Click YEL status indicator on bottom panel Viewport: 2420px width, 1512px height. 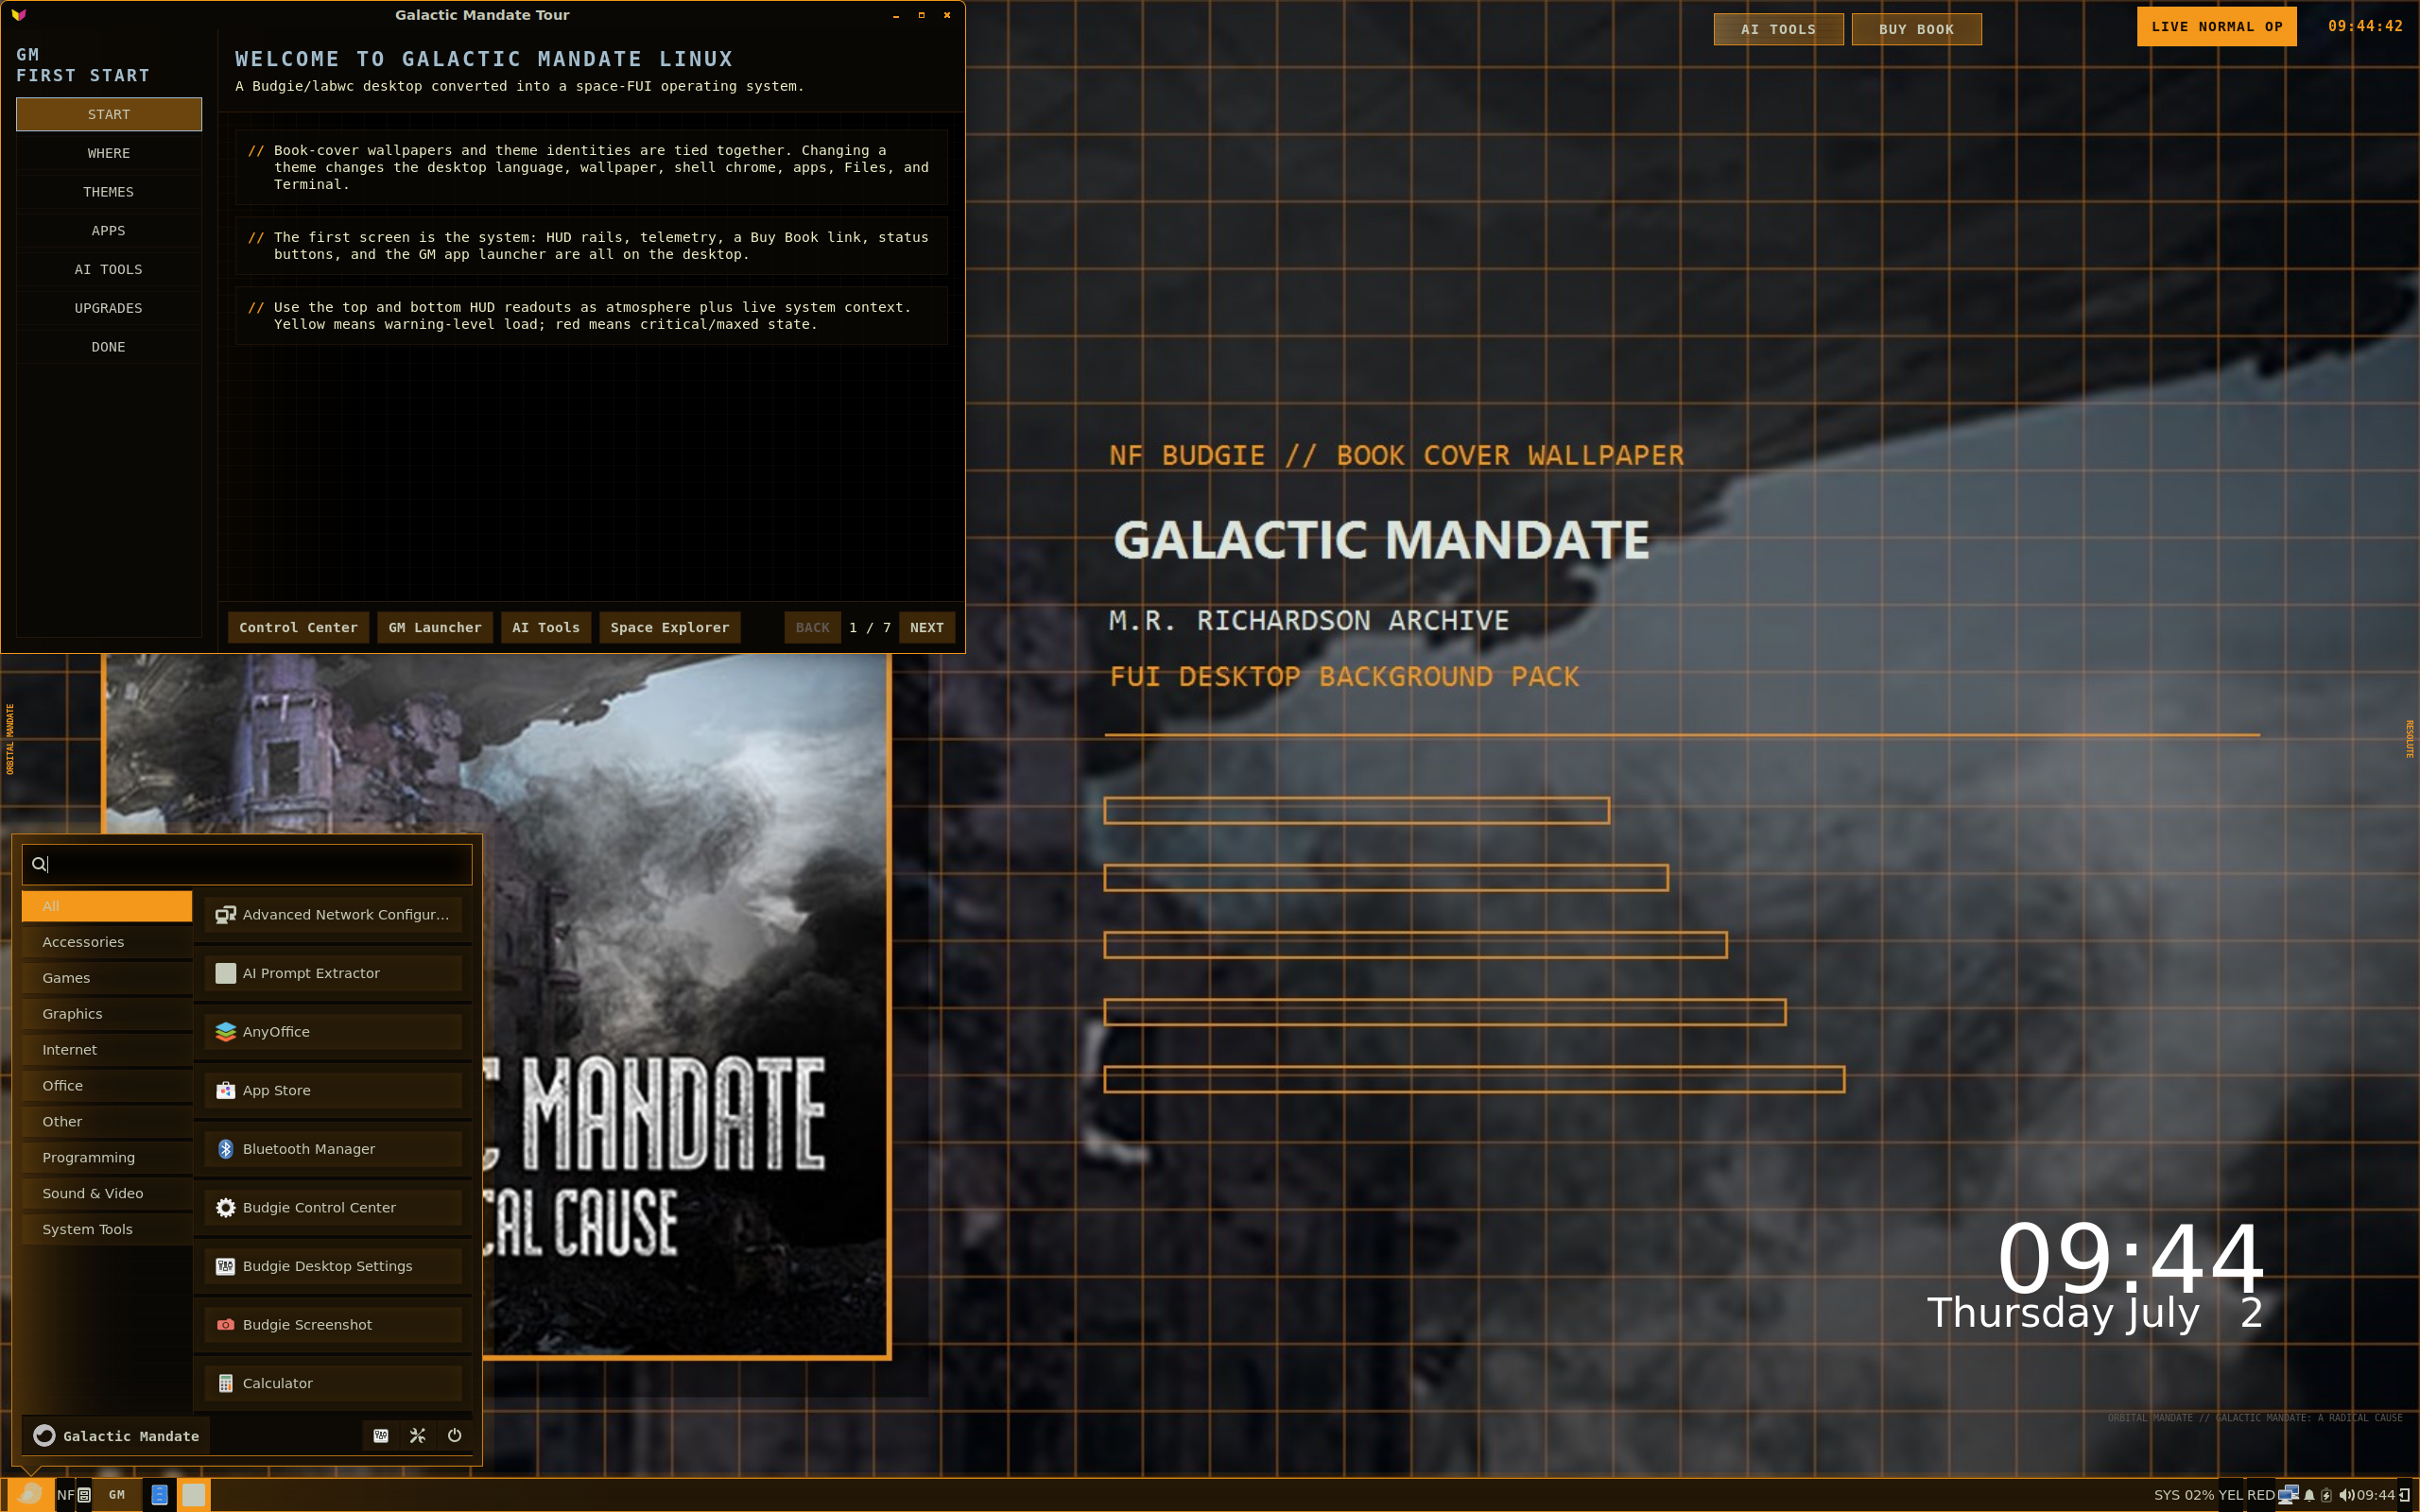pos(2230,1495)
